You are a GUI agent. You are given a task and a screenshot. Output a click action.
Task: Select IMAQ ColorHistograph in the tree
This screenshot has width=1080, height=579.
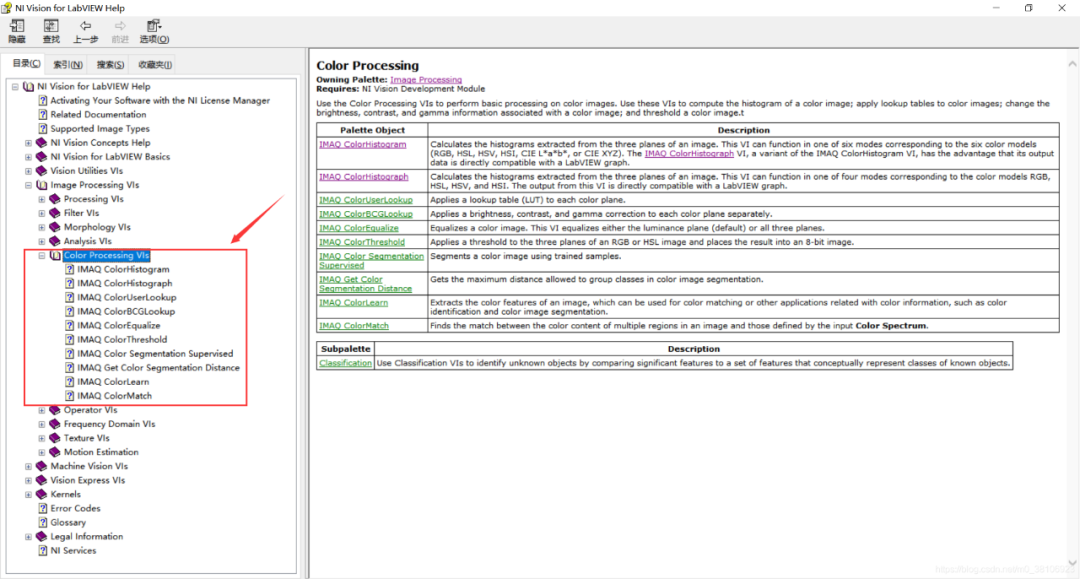click(x=125, y=284)
